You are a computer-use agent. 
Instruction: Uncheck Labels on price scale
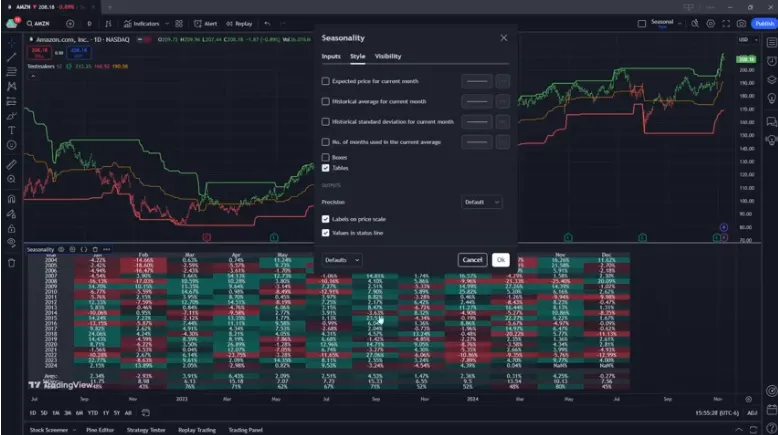coord(325,219)
